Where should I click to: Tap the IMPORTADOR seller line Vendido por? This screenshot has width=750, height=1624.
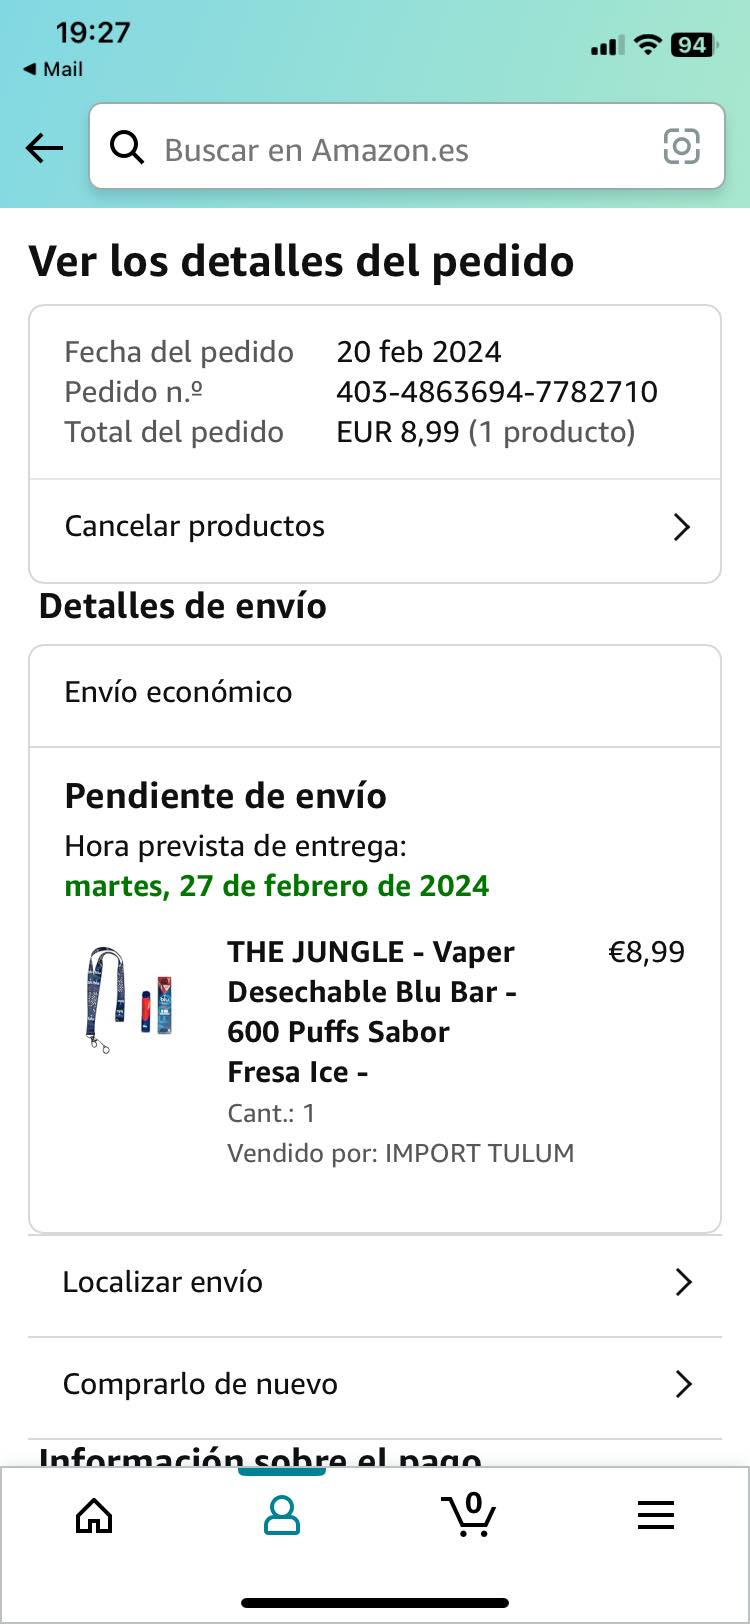click(400, 1153)
